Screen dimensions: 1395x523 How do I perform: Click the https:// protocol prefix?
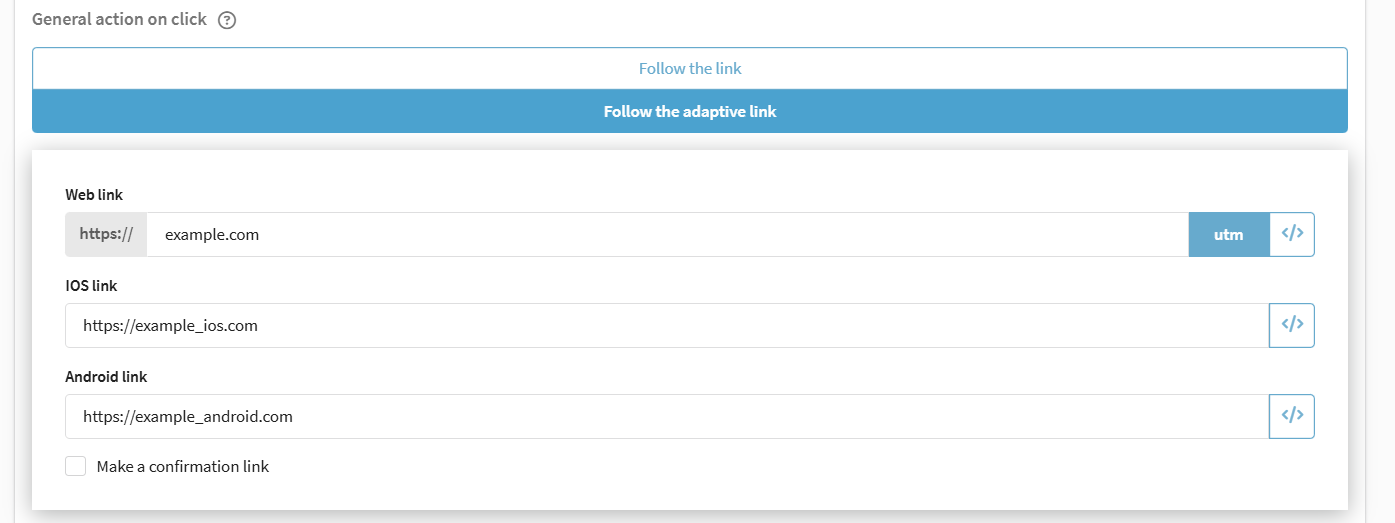click(106, 234)
